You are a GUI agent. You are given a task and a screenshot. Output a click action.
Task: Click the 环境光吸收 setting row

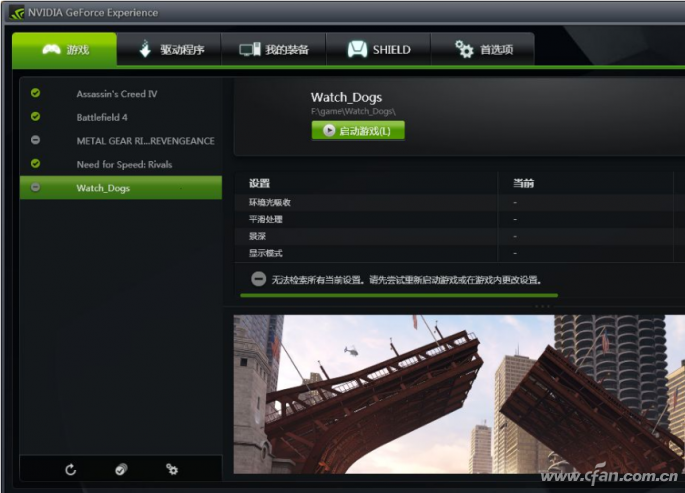(x=460, y=202)
